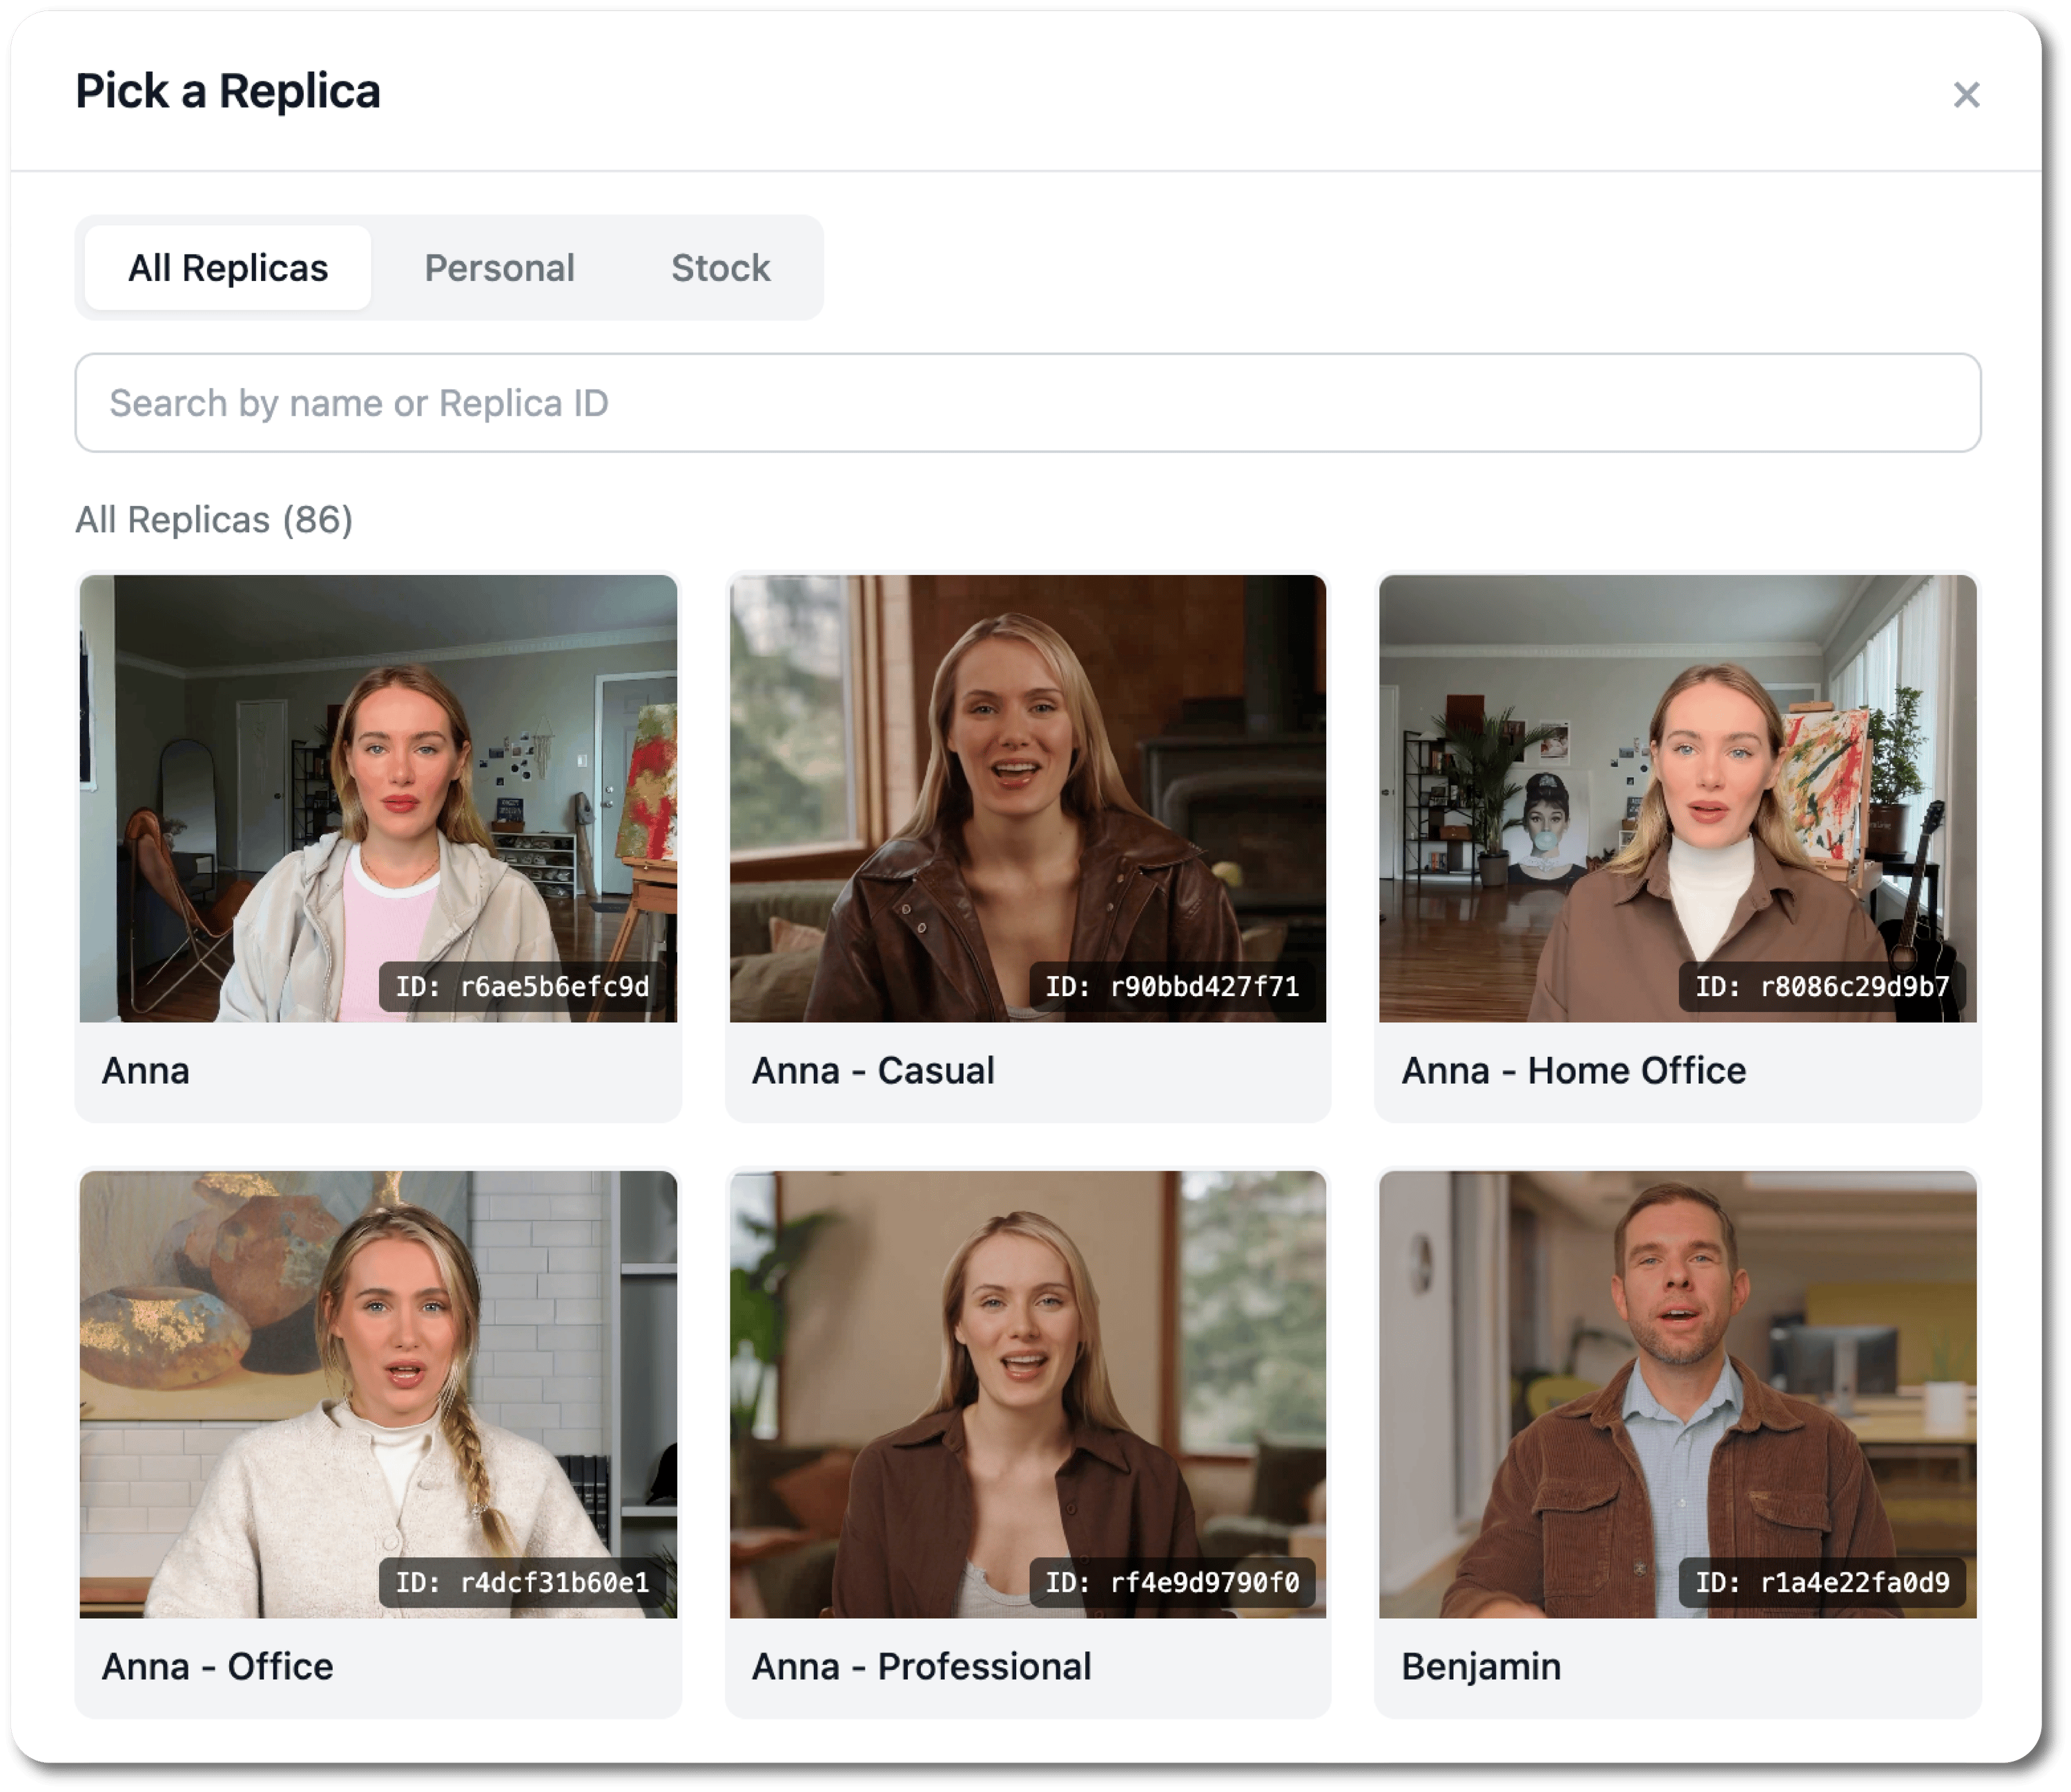Open the Stock replicas tab
Image resolution: width=2071 pixels, height=1792 pixels.
point(720,268)
